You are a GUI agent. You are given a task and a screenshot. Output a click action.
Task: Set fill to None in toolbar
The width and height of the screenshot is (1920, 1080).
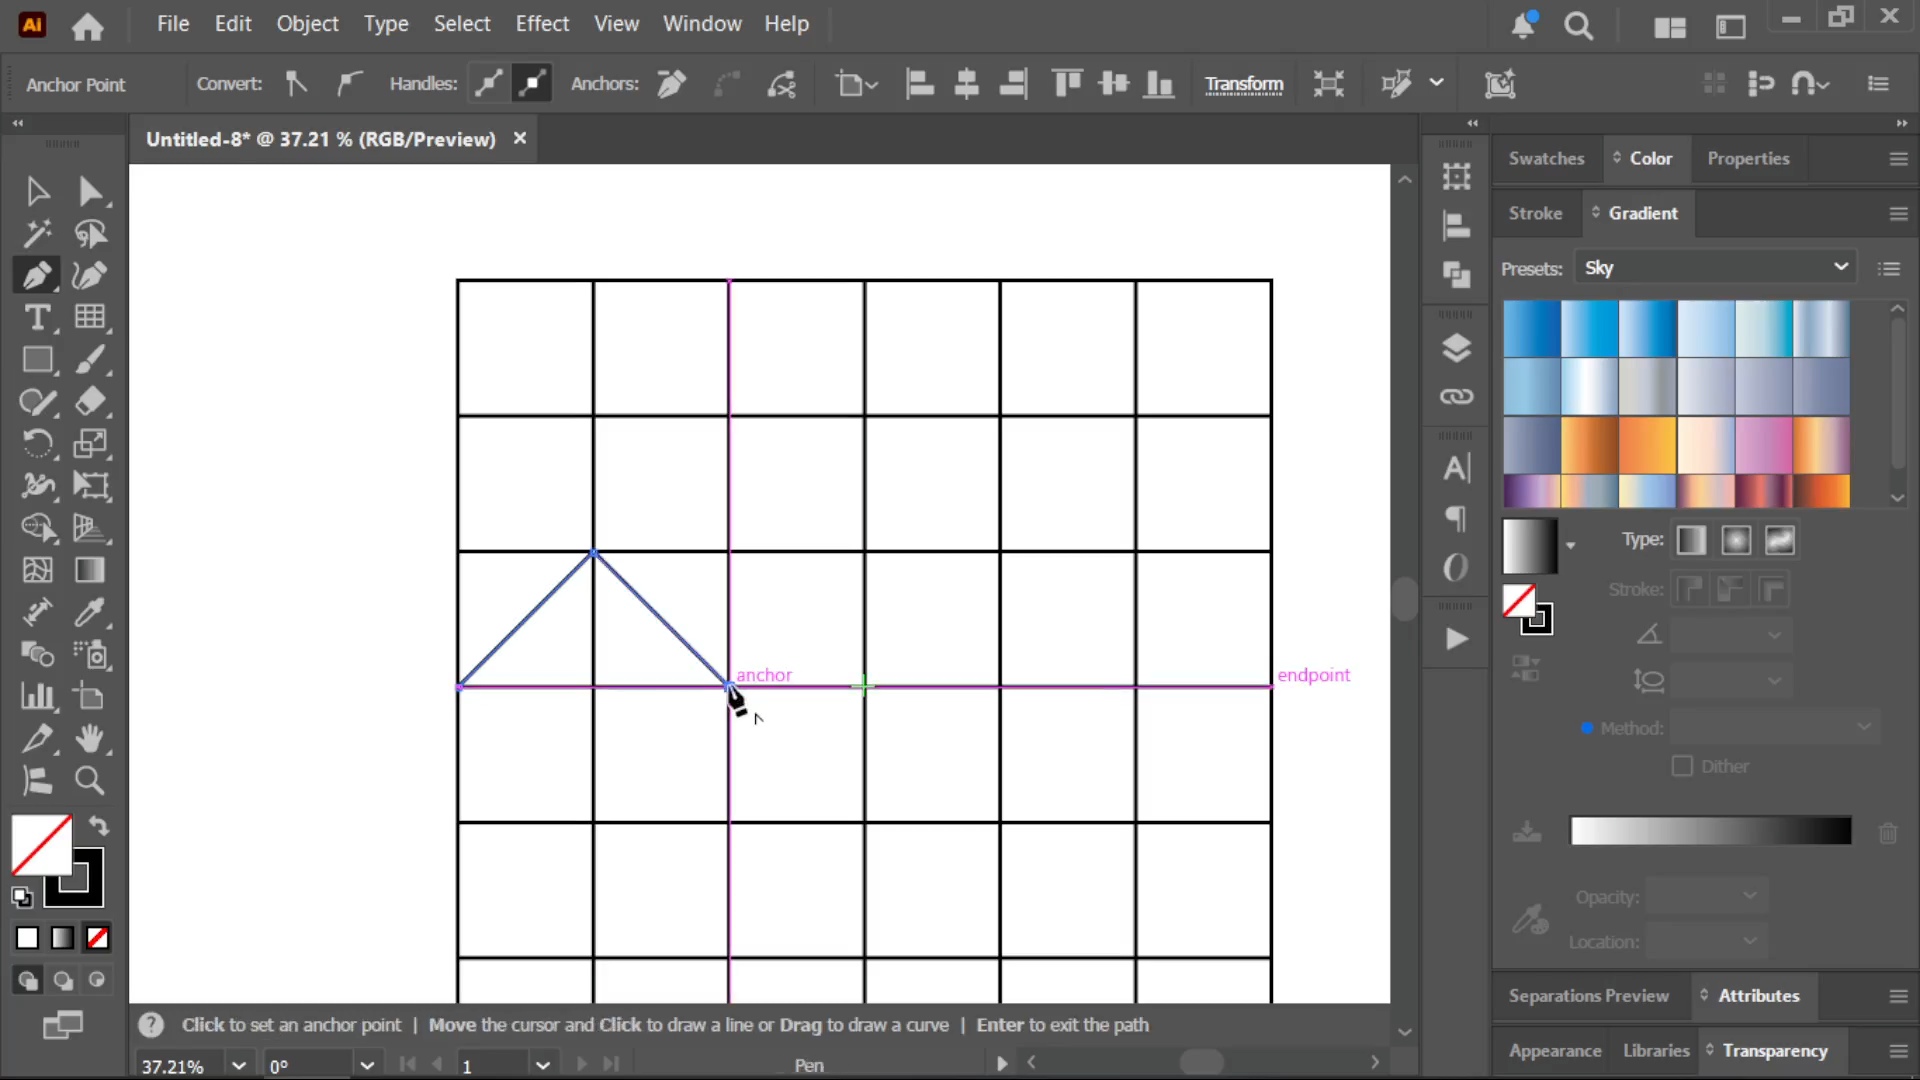(97, 938)
